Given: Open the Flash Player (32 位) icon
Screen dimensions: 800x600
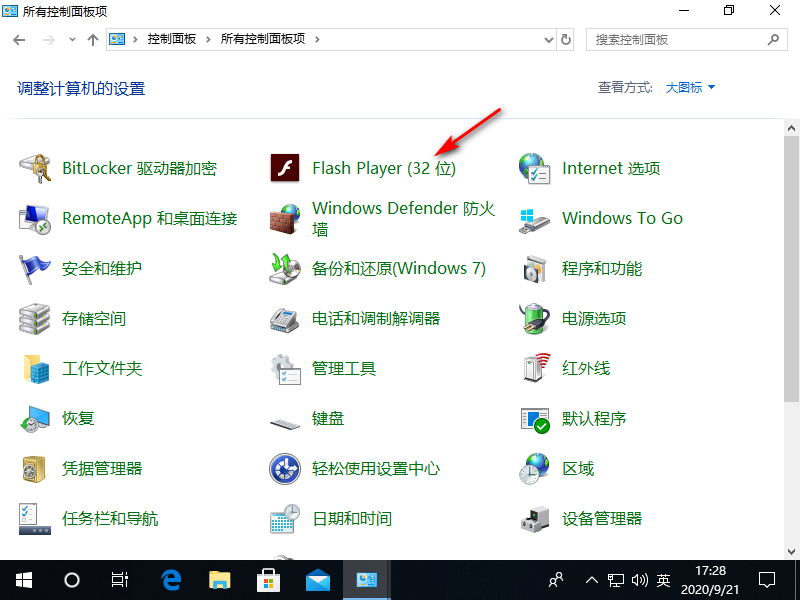Looking at the screenshot, I should click(x=285, y=168).
